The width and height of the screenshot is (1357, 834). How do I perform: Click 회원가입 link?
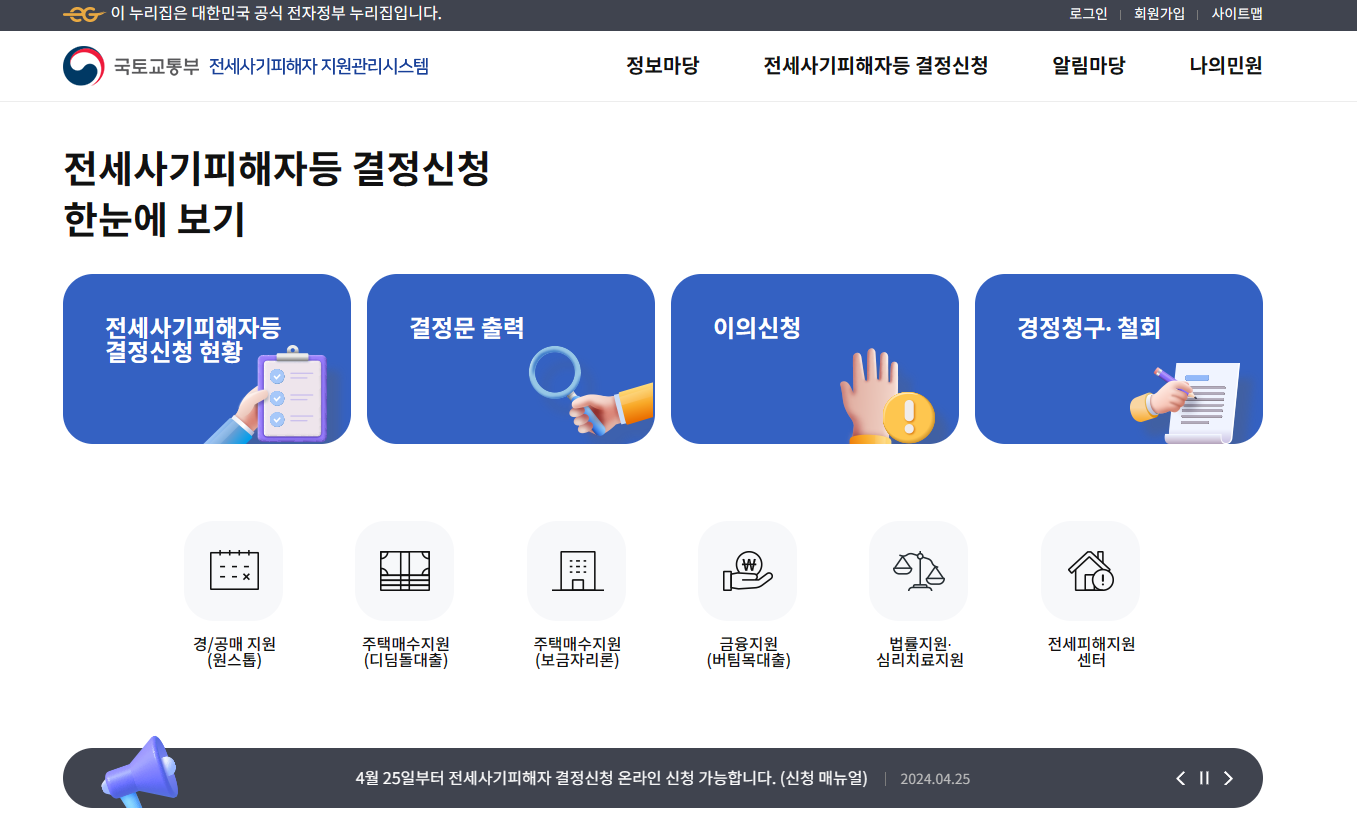pos(1159,14)
